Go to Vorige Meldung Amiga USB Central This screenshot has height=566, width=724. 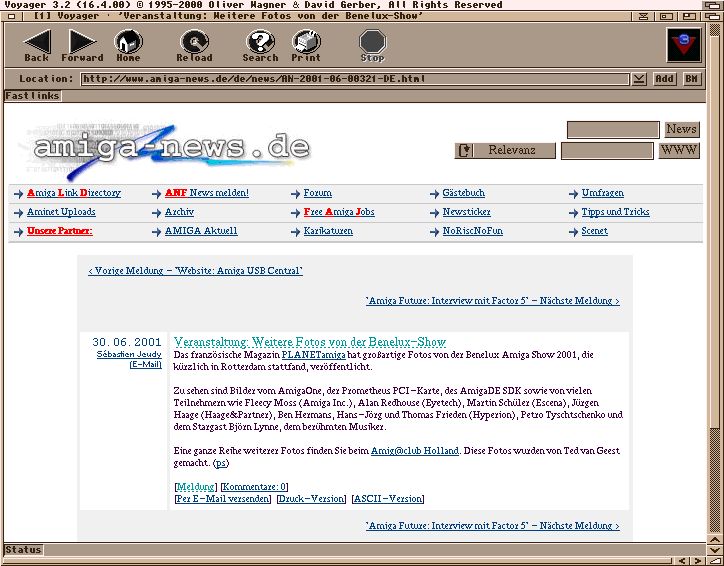coord(195,271)
